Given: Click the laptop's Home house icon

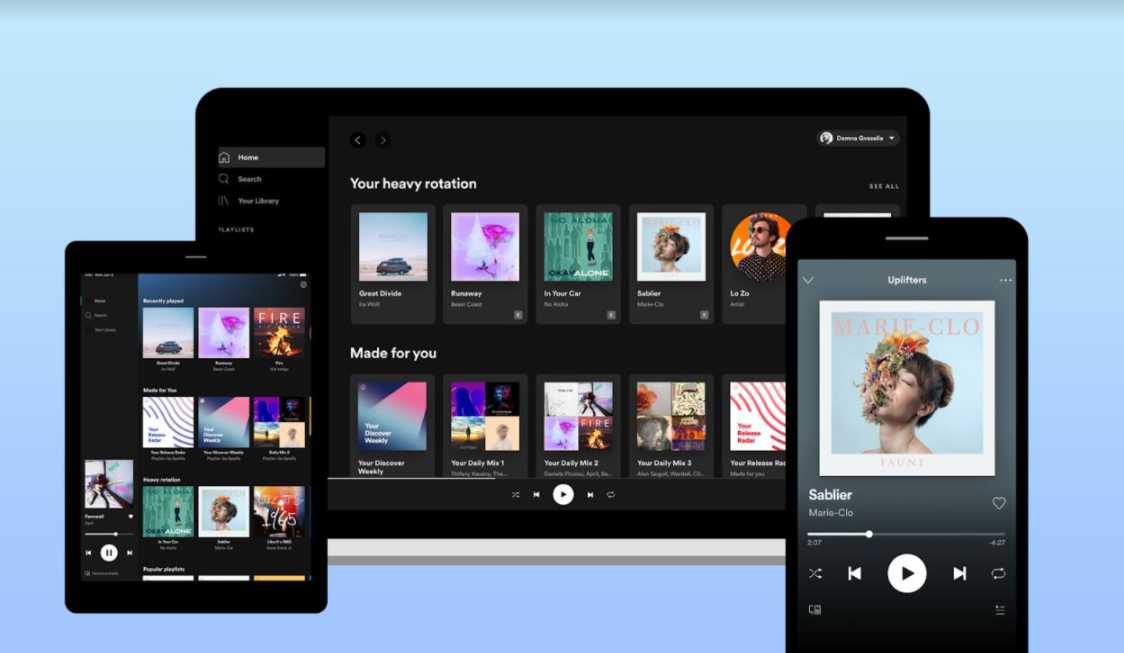Looking at the screenshot, I should 224,157.
